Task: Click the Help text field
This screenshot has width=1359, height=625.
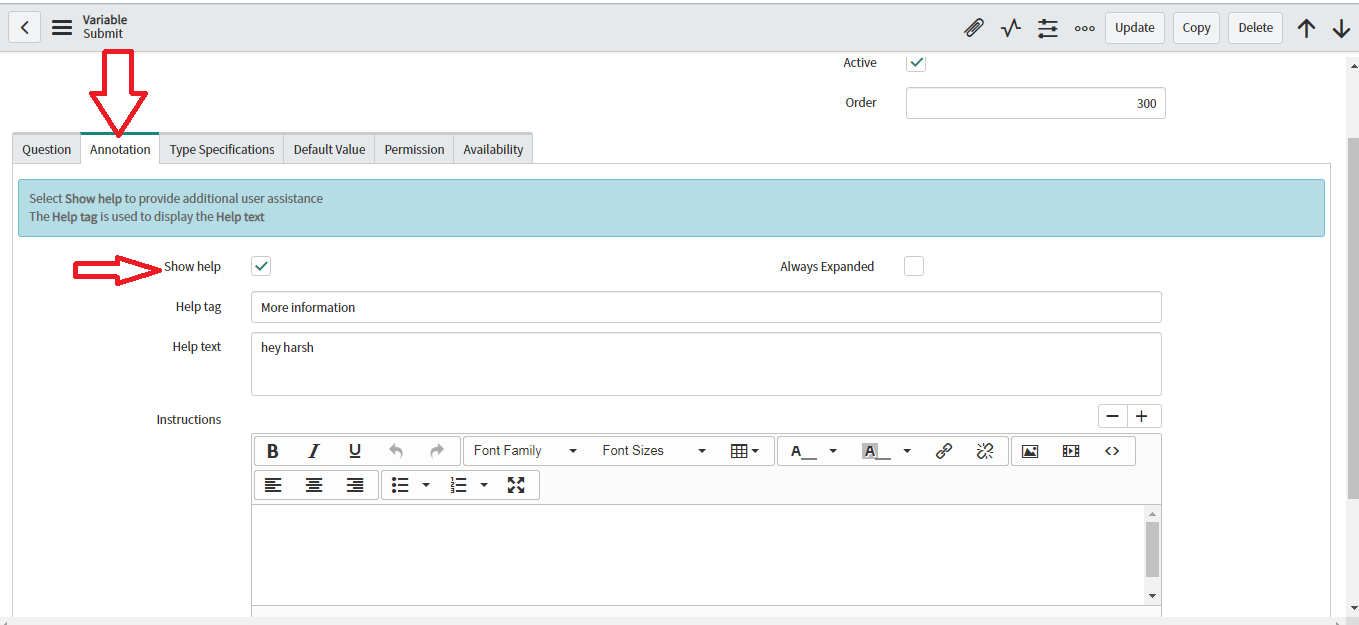Action: click(706, 364)
